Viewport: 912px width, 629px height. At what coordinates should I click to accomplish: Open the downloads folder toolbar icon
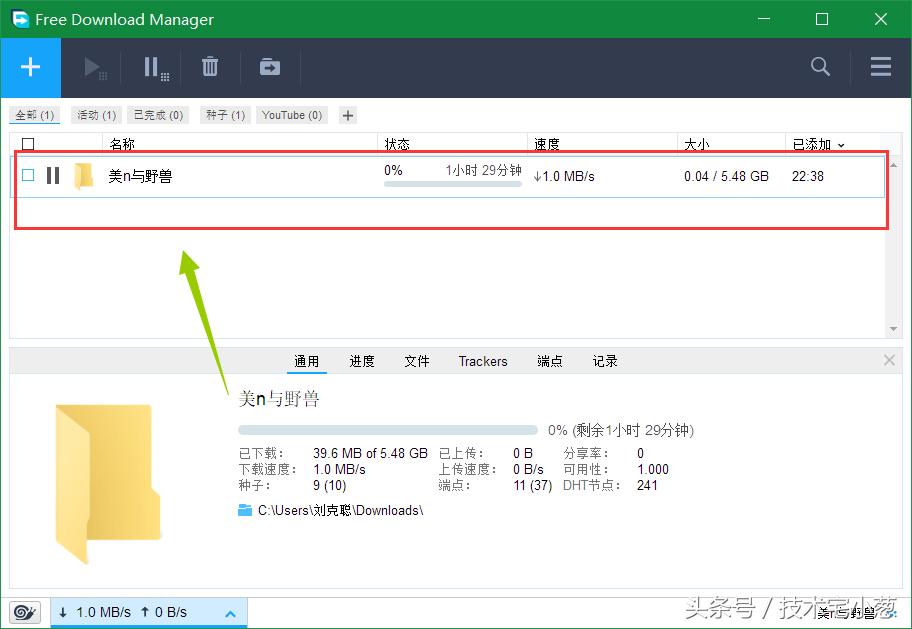point(268,67)
